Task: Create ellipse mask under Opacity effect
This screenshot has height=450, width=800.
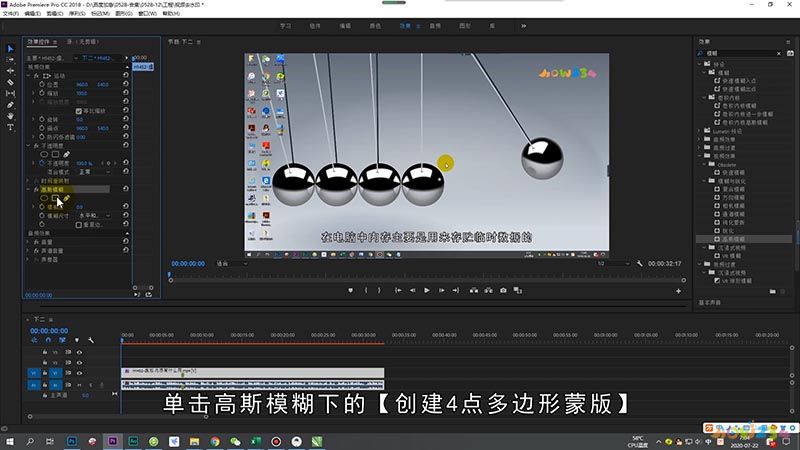Action: 44,154
